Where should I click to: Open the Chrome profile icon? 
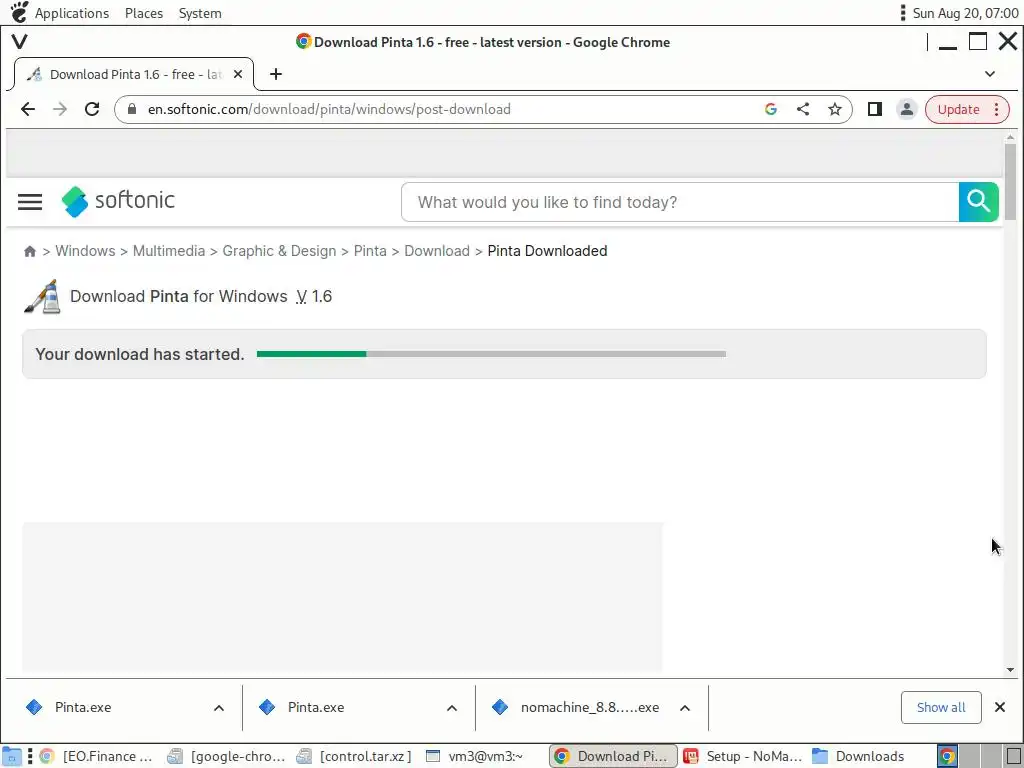coord(906,109)
